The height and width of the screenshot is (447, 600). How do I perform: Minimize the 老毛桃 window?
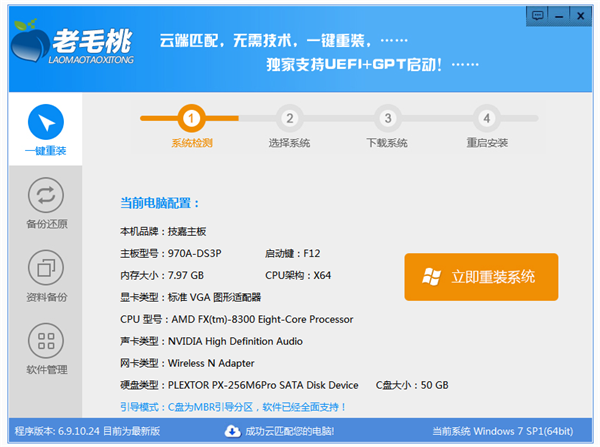(x=560, y=14)
